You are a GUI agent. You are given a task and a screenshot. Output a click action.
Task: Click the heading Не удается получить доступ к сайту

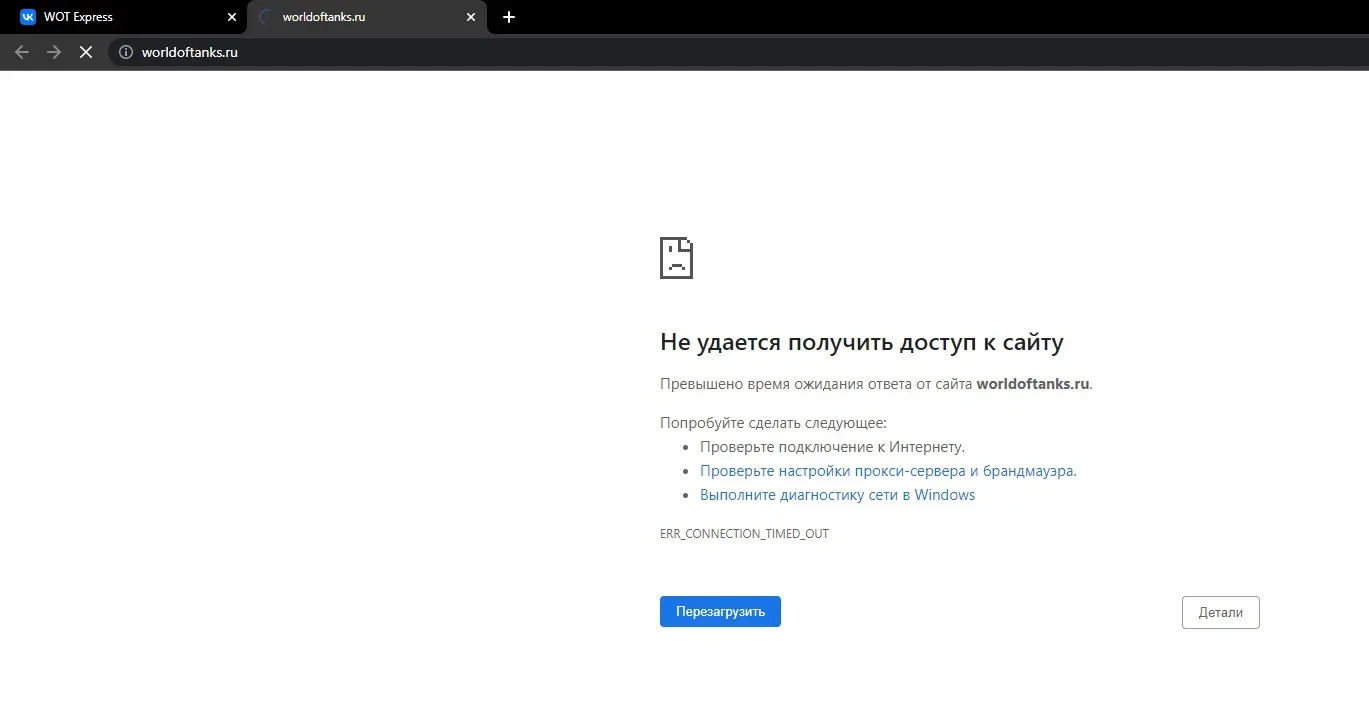click(x=861, y=342)
